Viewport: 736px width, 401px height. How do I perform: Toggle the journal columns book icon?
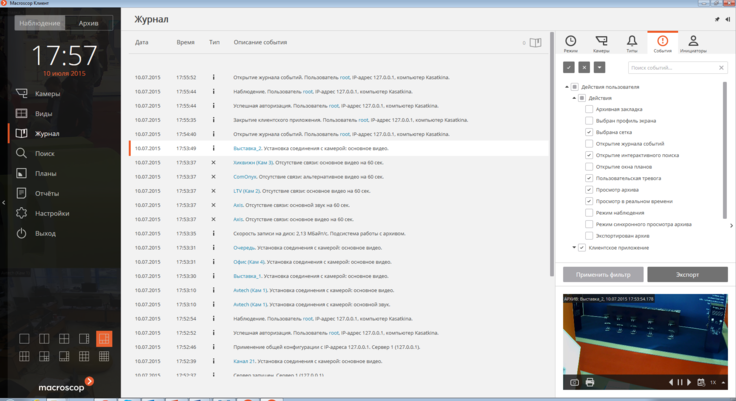pyautogui.click(x=535, y=43)
